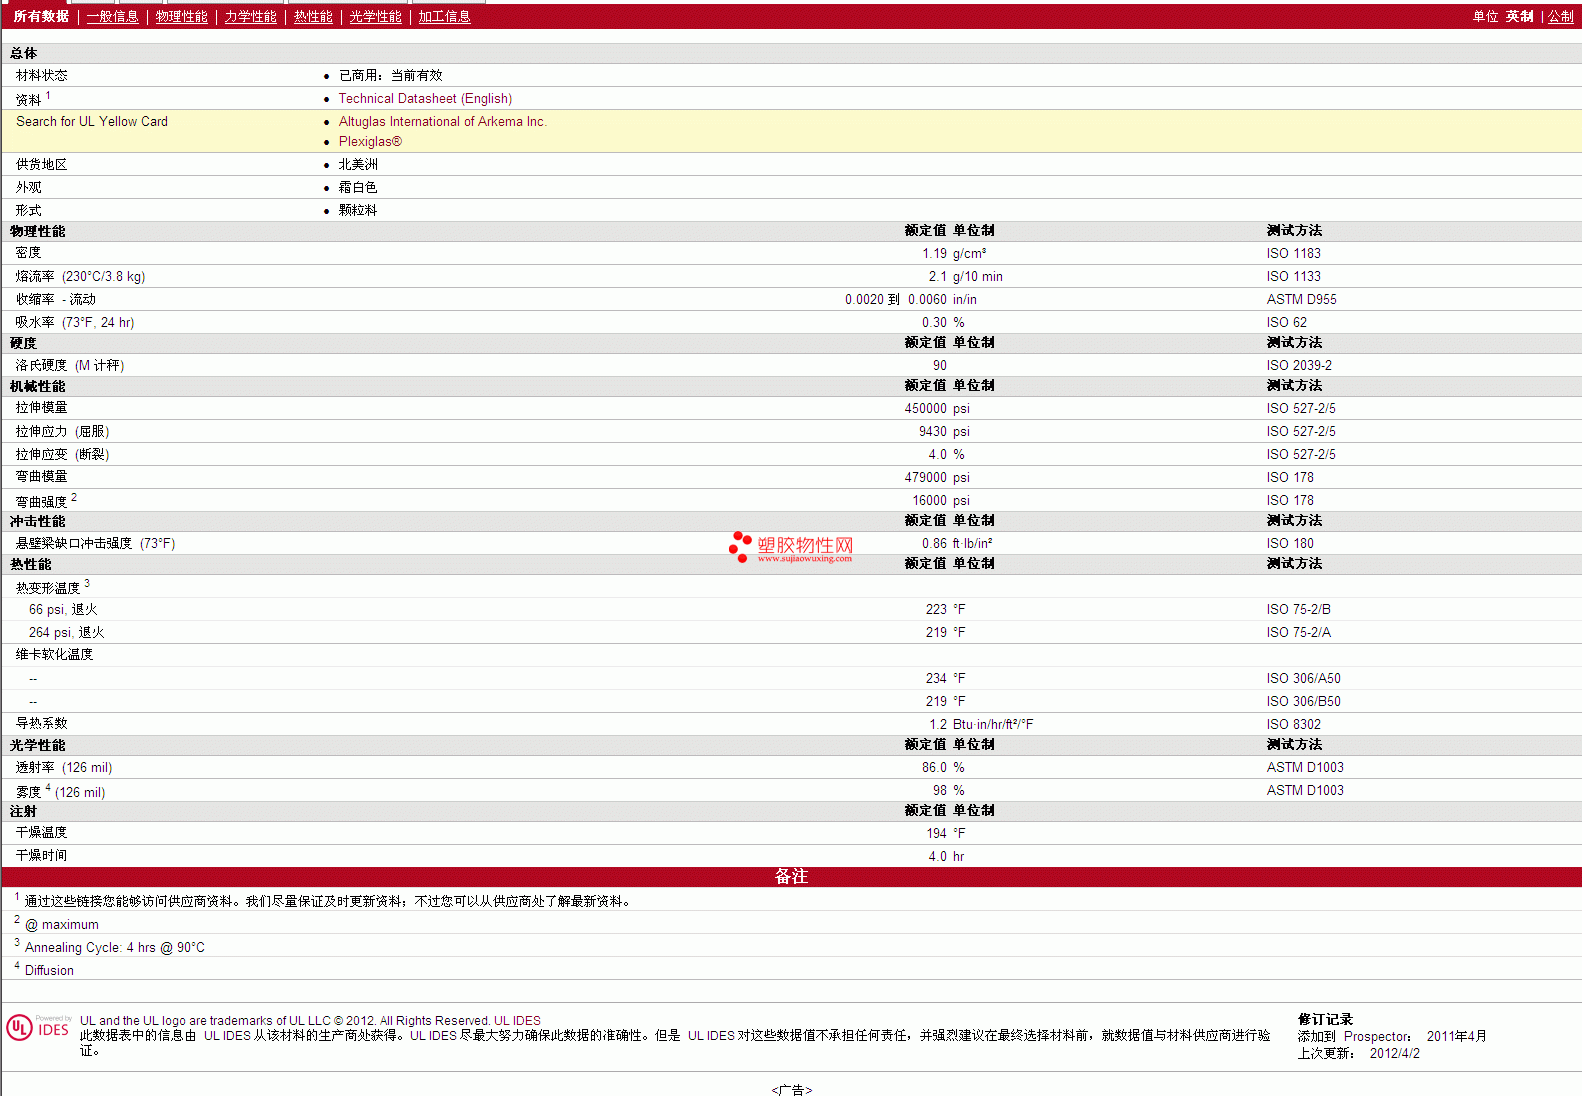Click ISO 180 test method
The height and width of the screenshot is (1096, 1582).
(x=1290, y=544)
